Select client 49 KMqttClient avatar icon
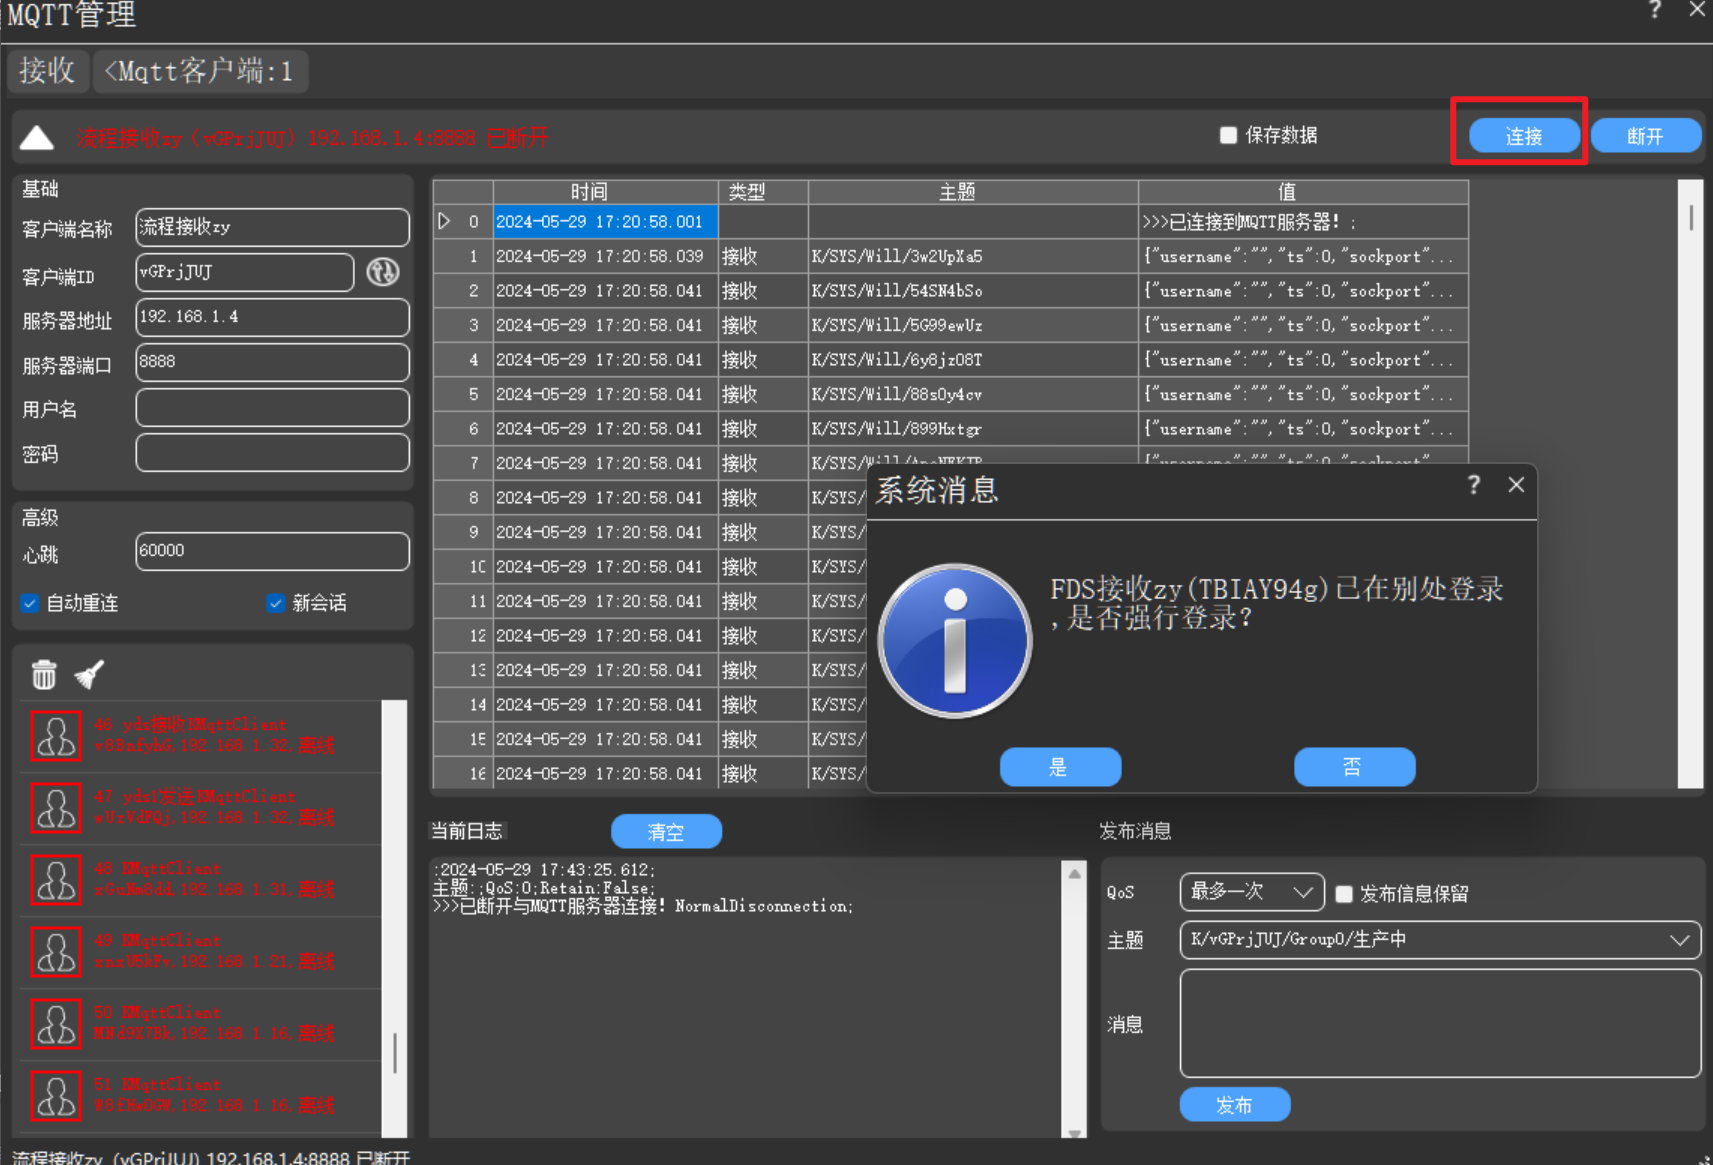The width and height of the screenshot is (1713, 1165). (x=56, y=952)
